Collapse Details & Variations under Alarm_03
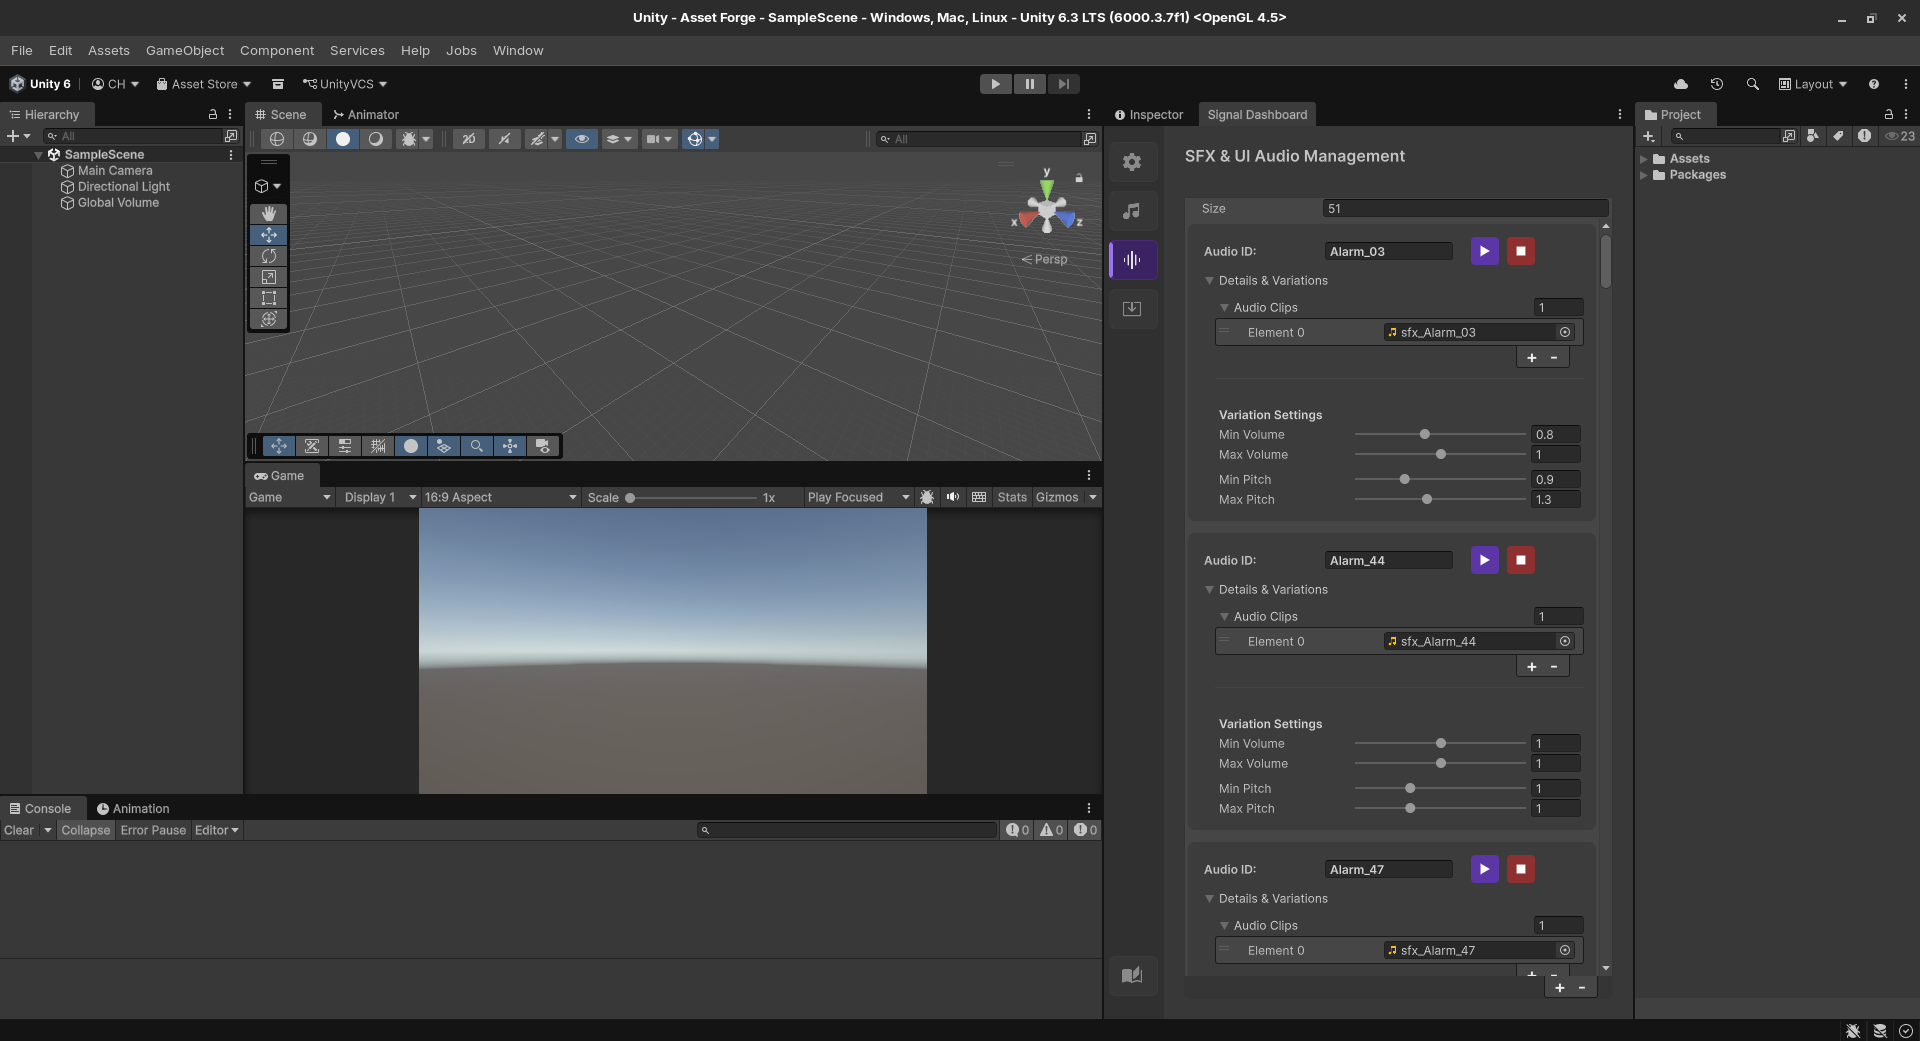1920x1041 pixels. 1209,281
